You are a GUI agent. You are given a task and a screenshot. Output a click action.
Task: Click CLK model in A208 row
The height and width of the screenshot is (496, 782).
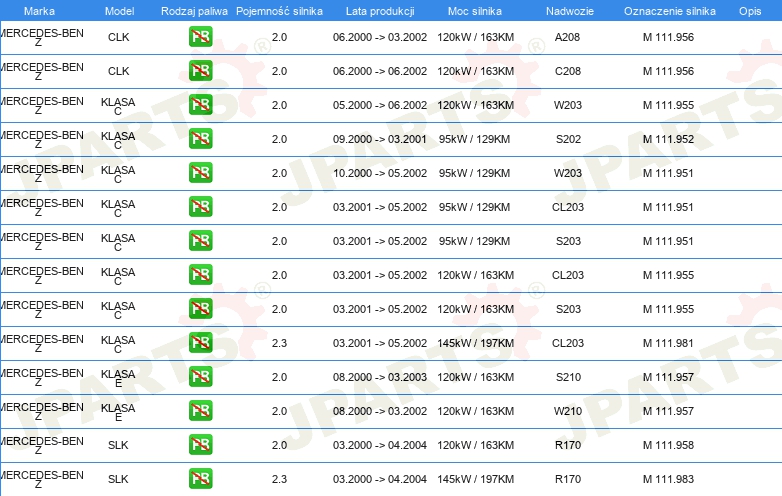click(119, 37)
